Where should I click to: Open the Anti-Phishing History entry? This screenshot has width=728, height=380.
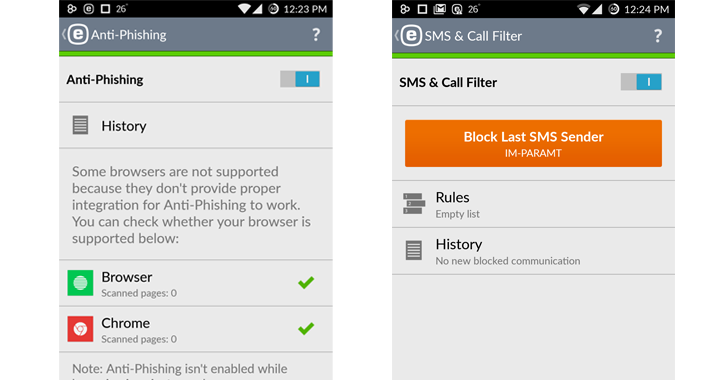pos(196,125)
